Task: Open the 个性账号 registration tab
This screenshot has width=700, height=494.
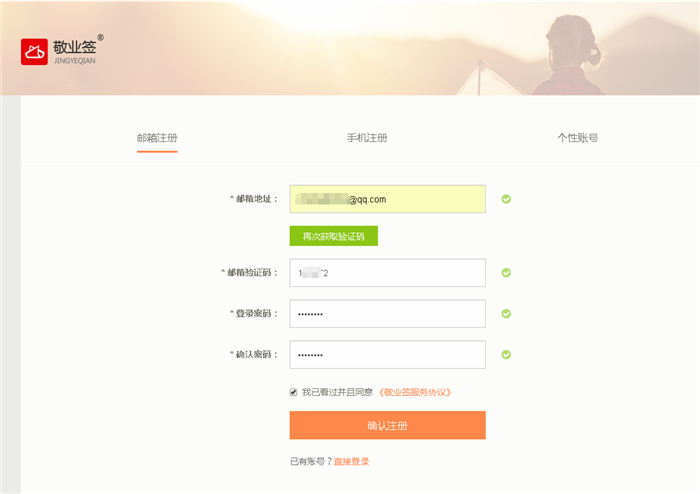Action: pos(577,137)
